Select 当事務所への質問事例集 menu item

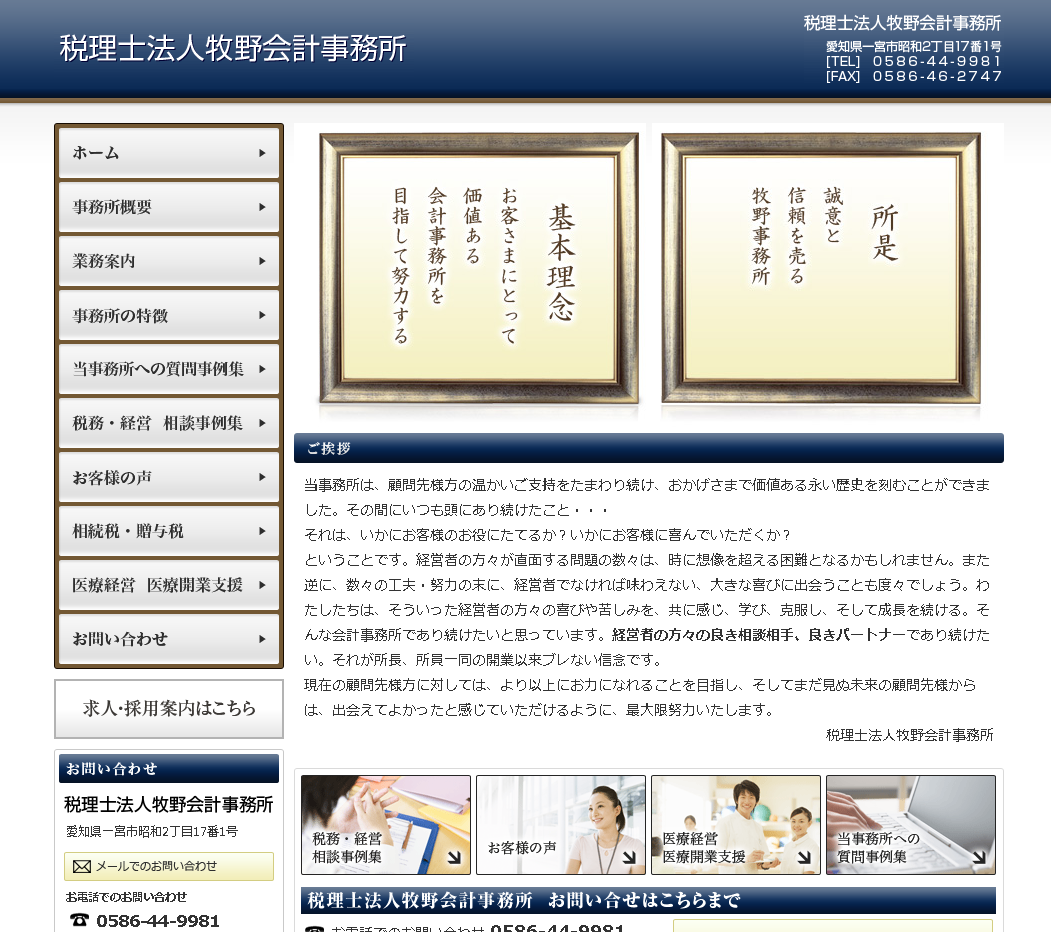tap(166, 369)
